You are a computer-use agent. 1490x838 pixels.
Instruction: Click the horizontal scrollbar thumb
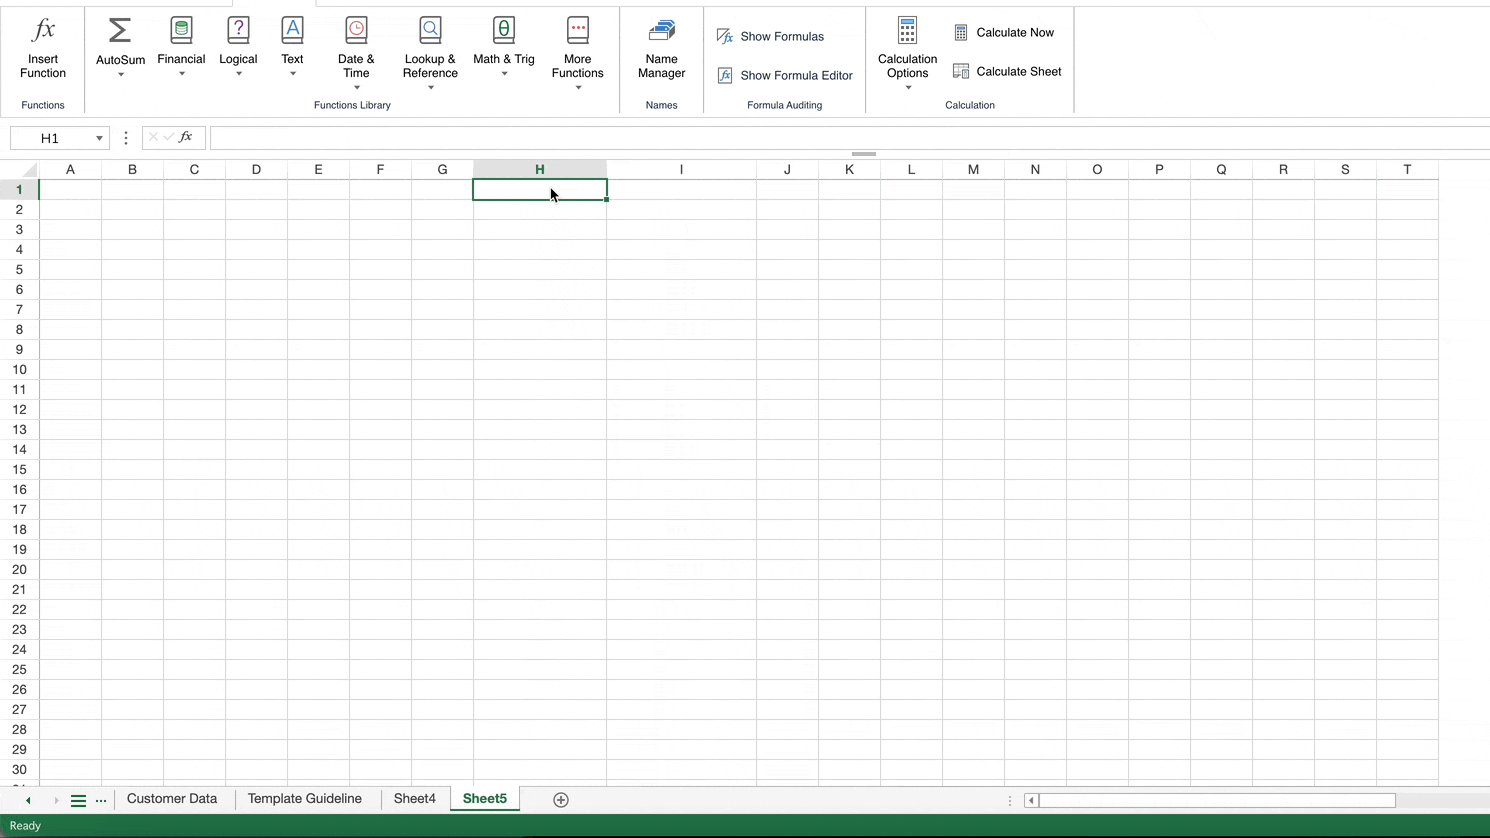1216,800
